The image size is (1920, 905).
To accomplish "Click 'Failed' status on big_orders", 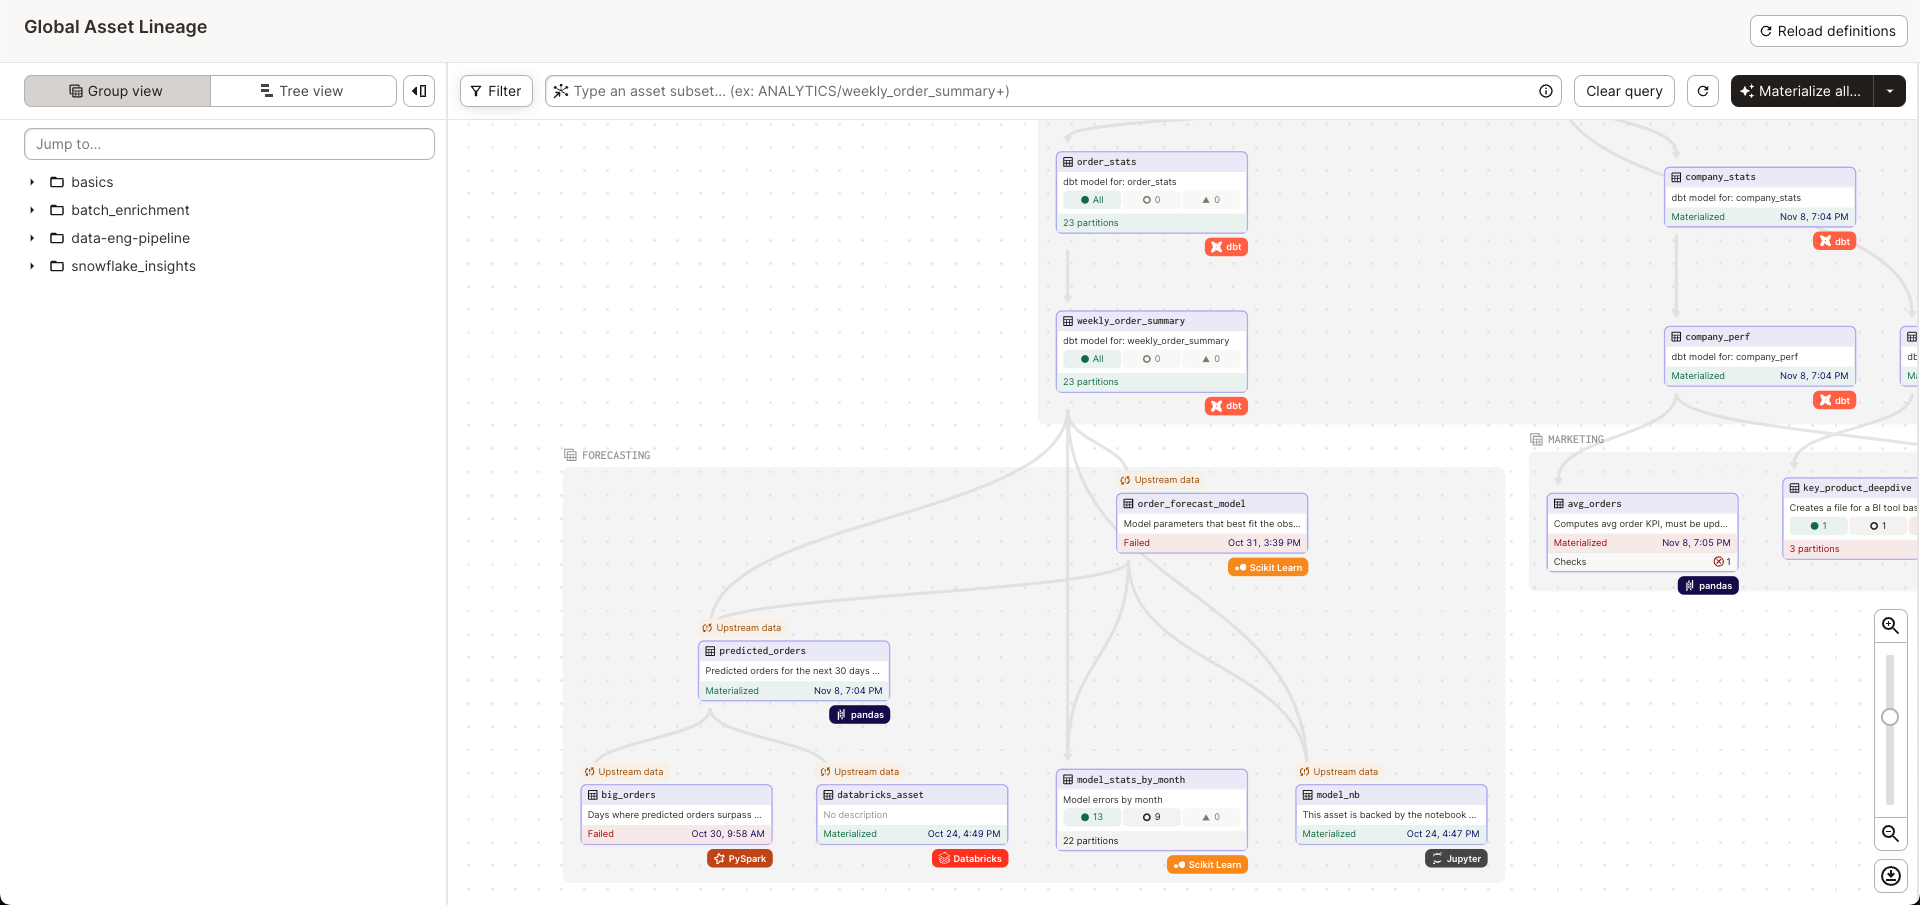I will [601, 834].
